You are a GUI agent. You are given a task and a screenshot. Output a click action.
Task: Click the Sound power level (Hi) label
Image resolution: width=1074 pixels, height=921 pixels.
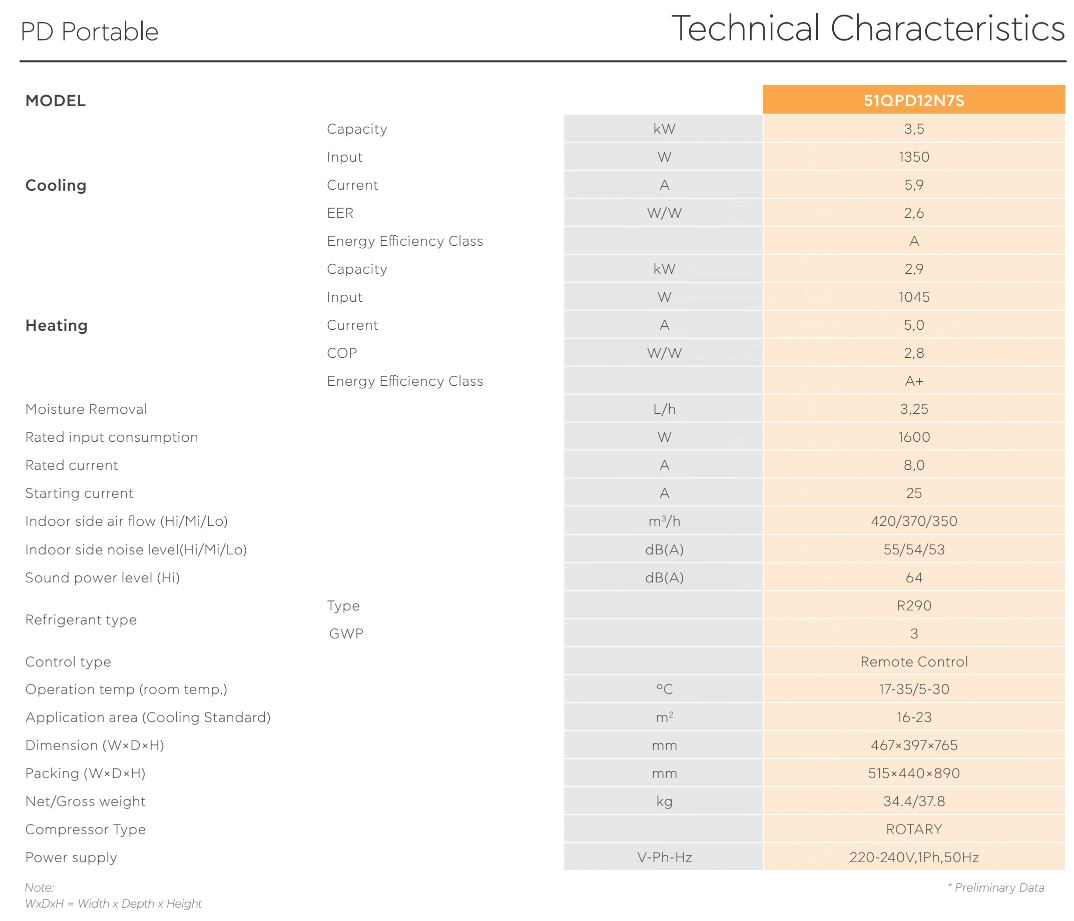tap(102, 577)
